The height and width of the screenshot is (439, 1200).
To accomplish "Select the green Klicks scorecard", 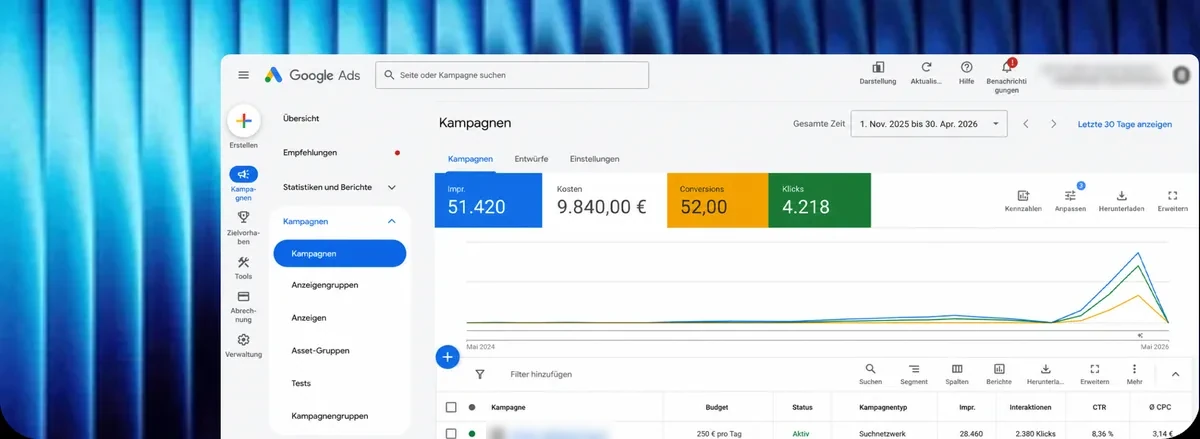I will tap(820, 200).
